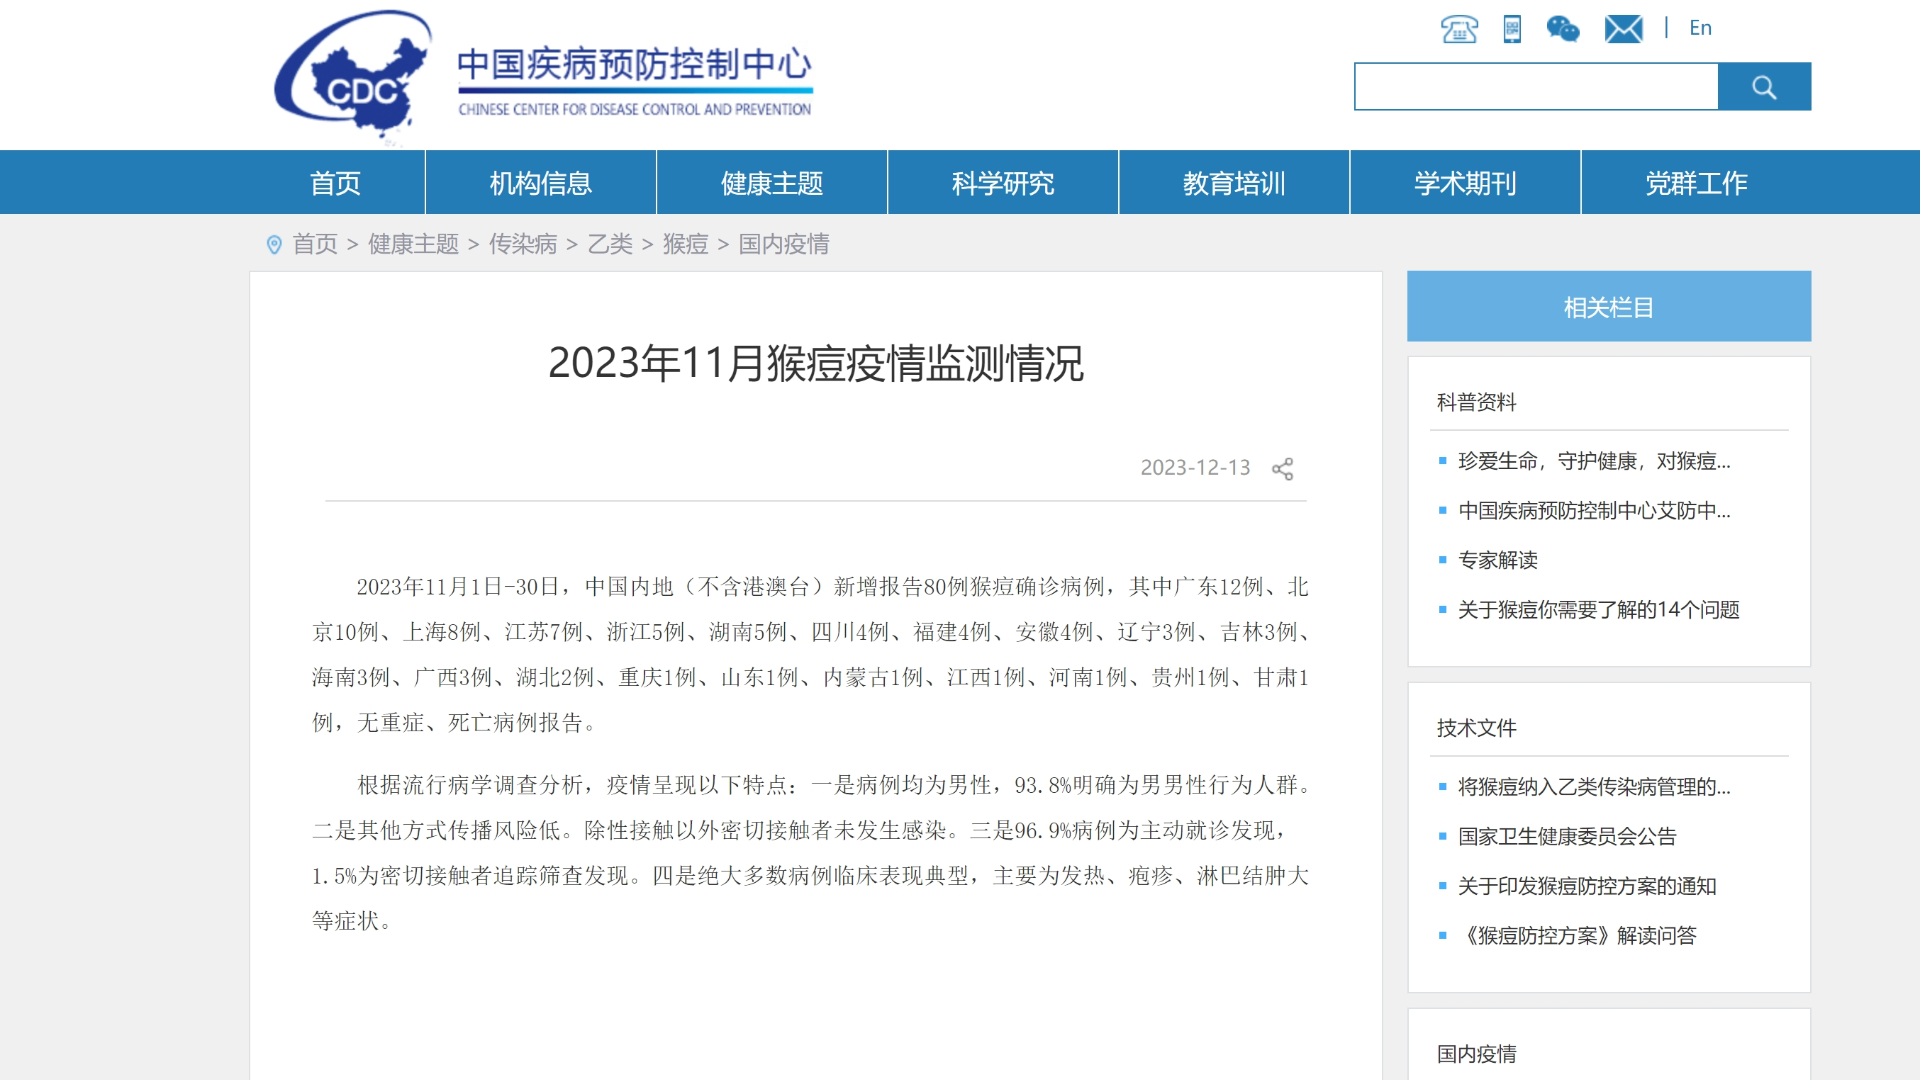1920x1080 pixels.
Task: Click the share icon next to the article date
Action: (1283, 468)
